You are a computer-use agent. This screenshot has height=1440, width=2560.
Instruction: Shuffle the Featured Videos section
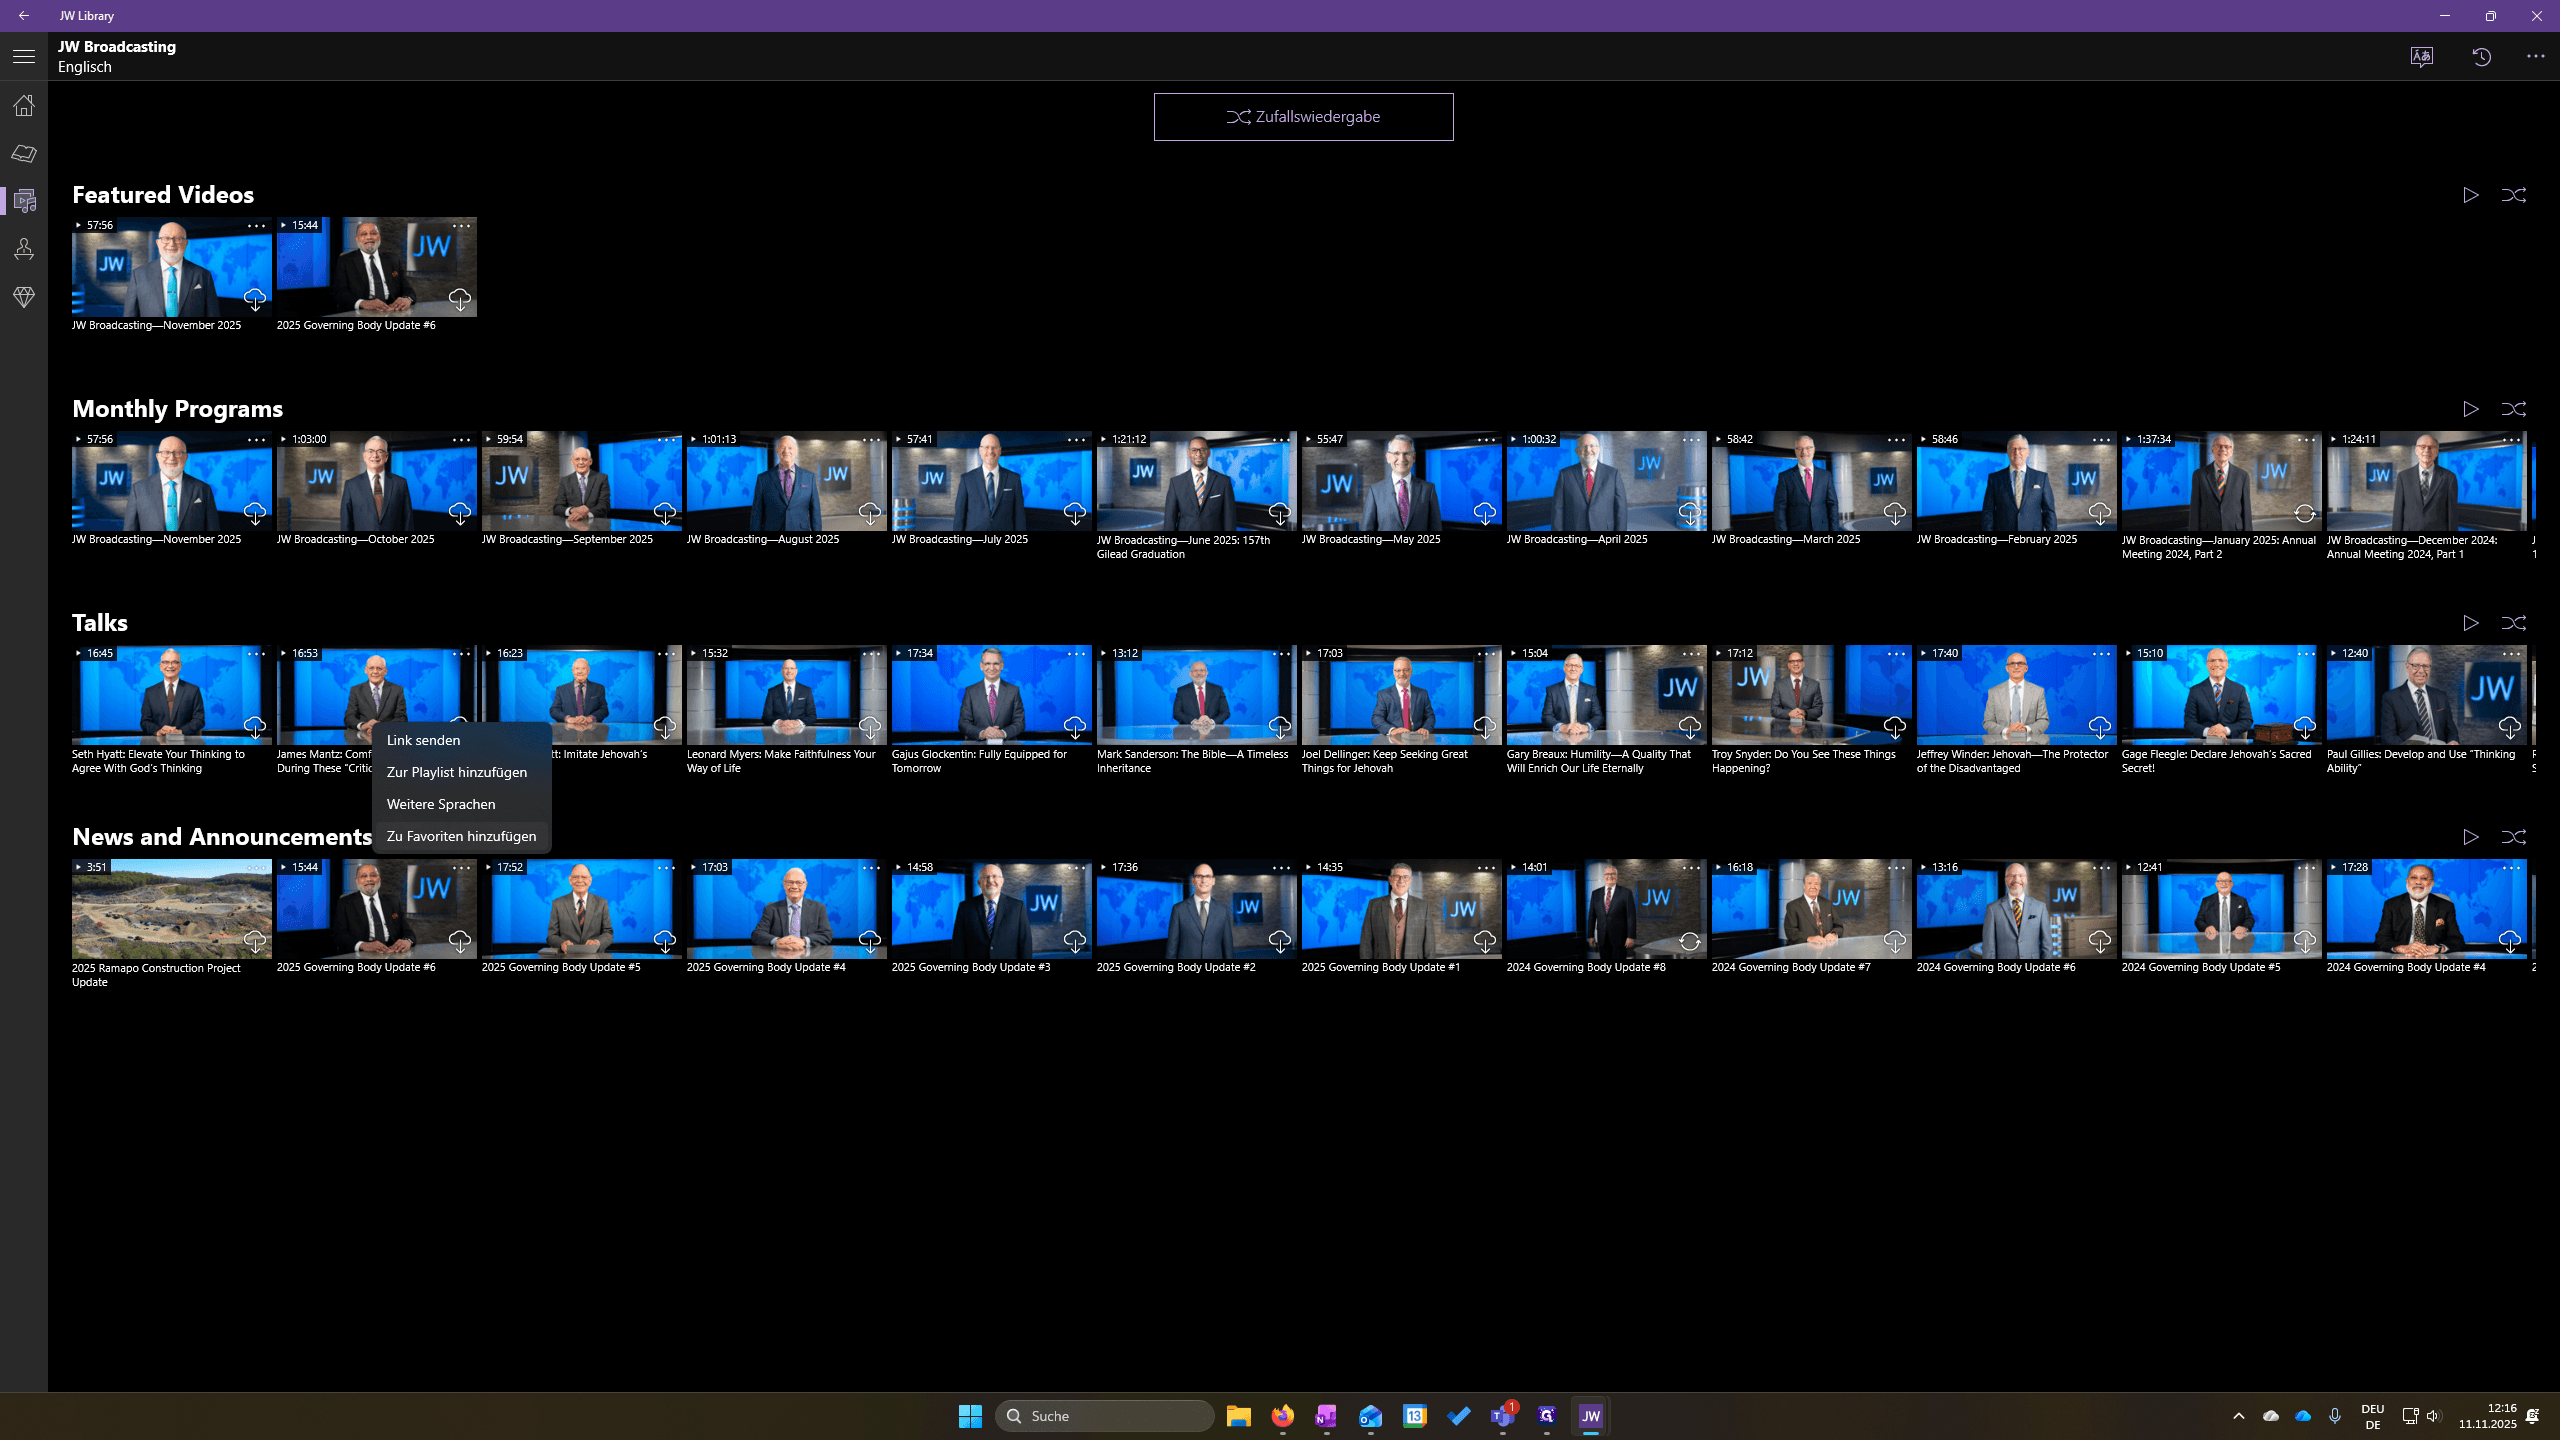(x=2514, y=195)
